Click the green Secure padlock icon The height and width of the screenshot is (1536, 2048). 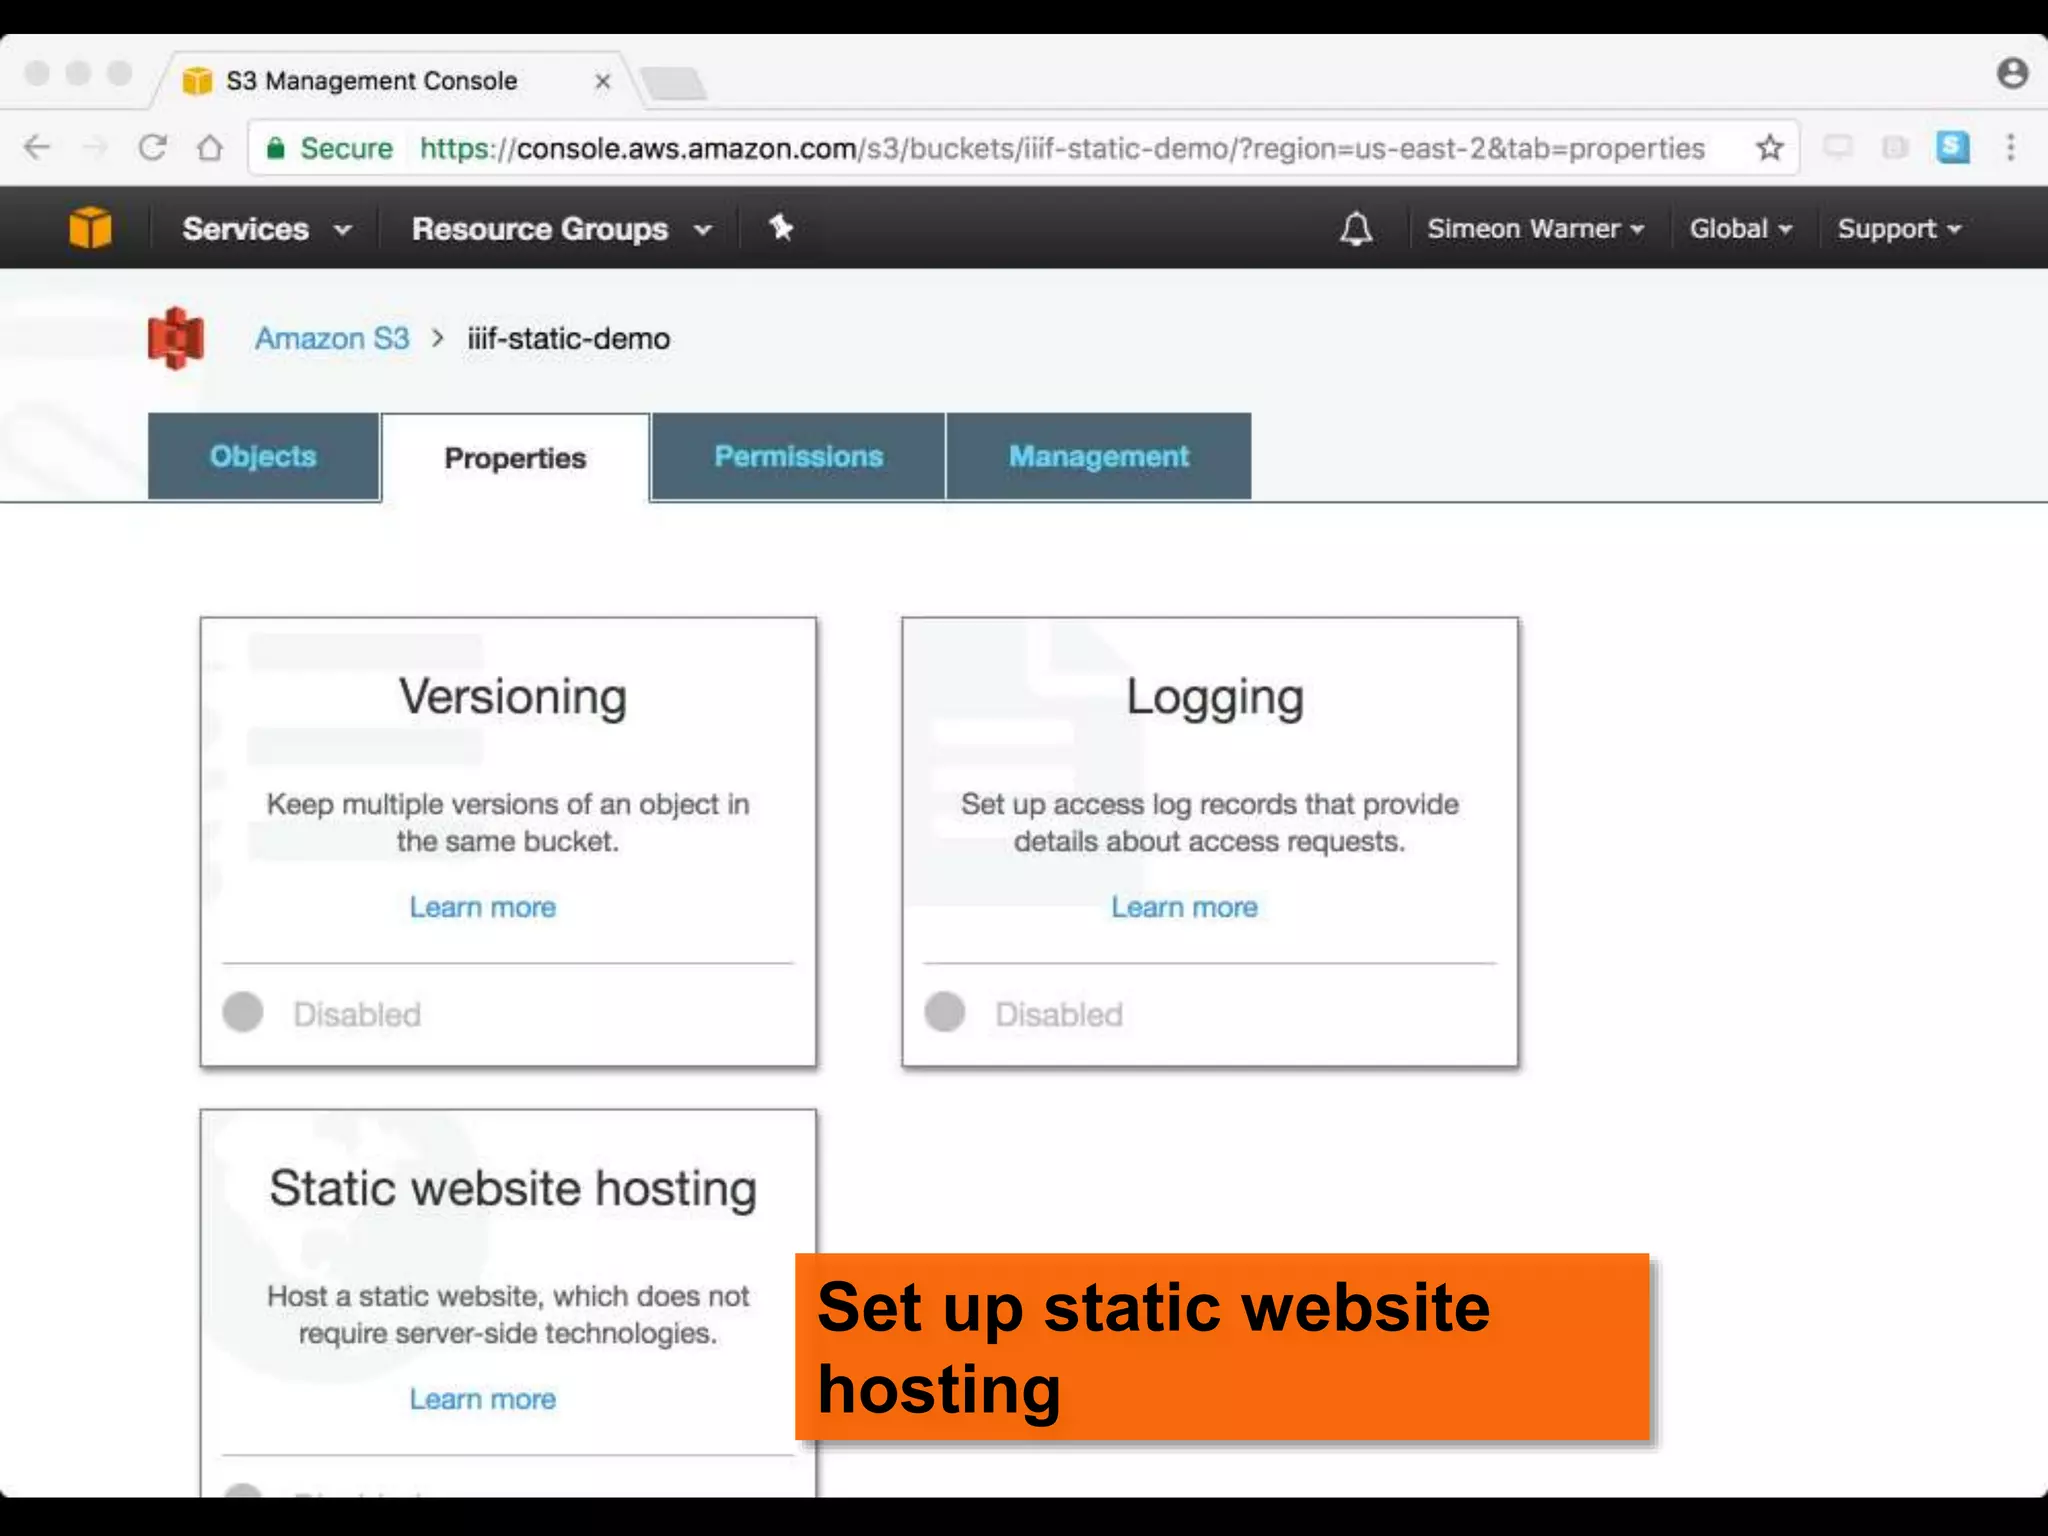[276, 148]
